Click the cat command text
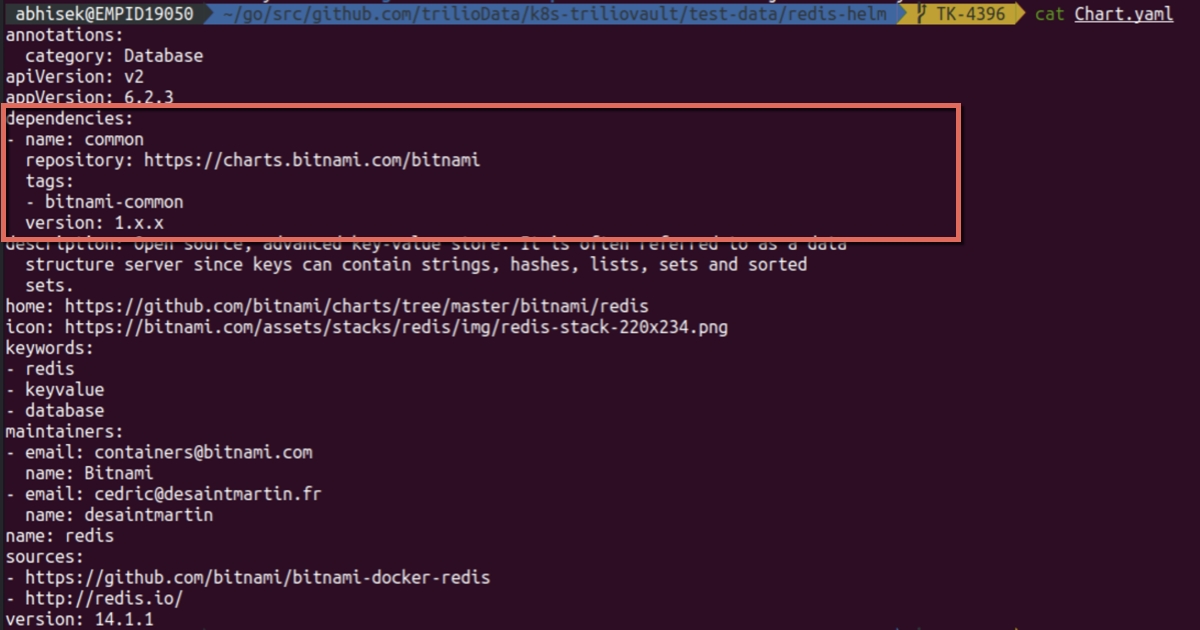1200x630 pixels. (x=1049, y=15)
